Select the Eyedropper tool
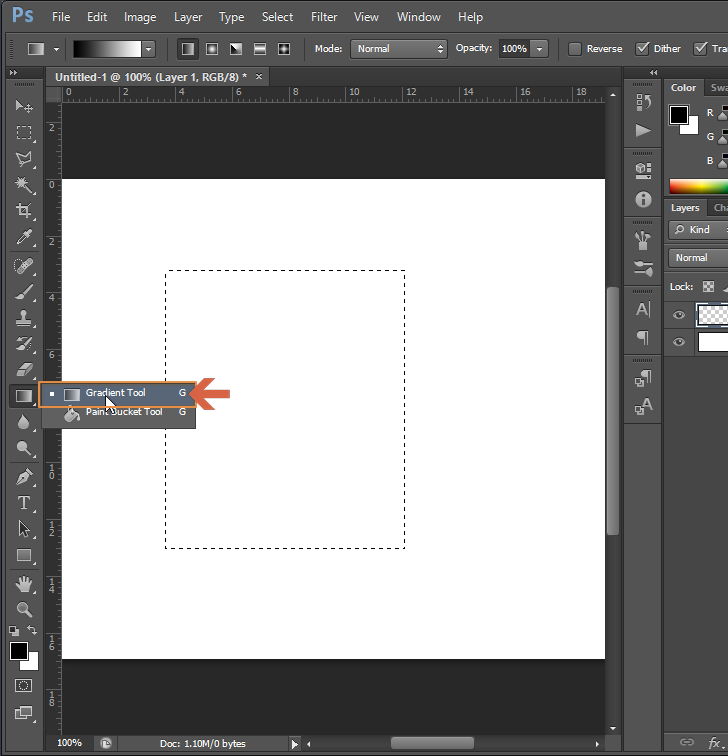 tap(24, 237)
